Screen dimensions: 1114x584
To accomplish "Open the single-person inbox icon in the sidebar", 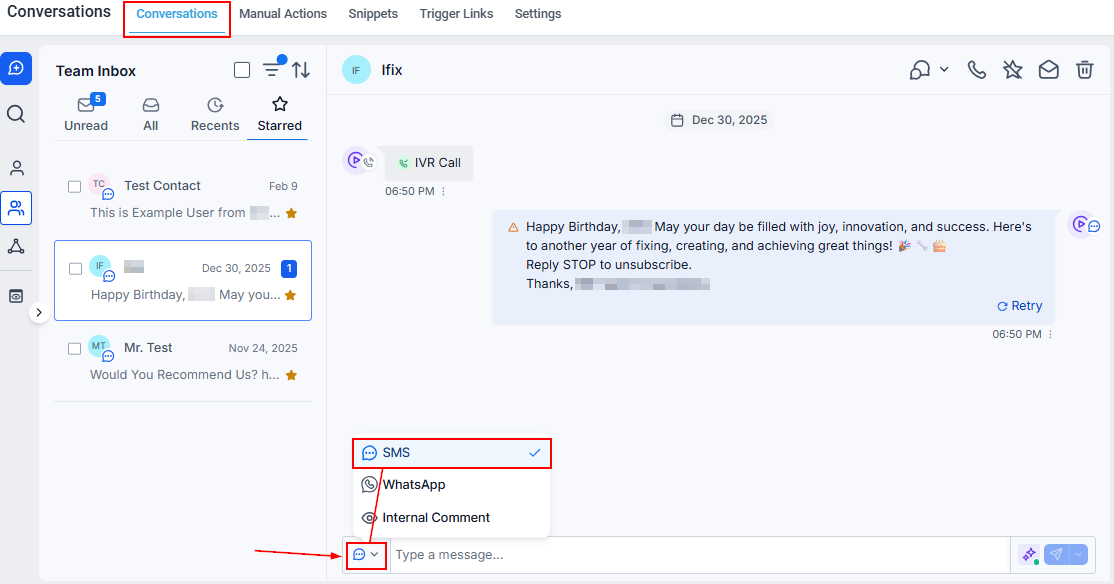I will coord(16,168).
